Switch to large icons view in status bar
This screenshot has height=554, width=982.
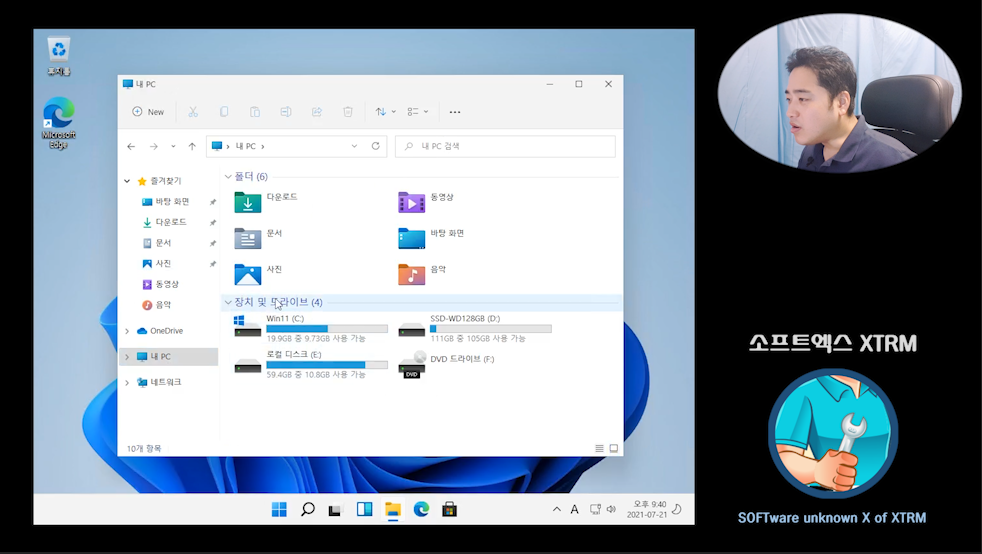tap(614, 449)
